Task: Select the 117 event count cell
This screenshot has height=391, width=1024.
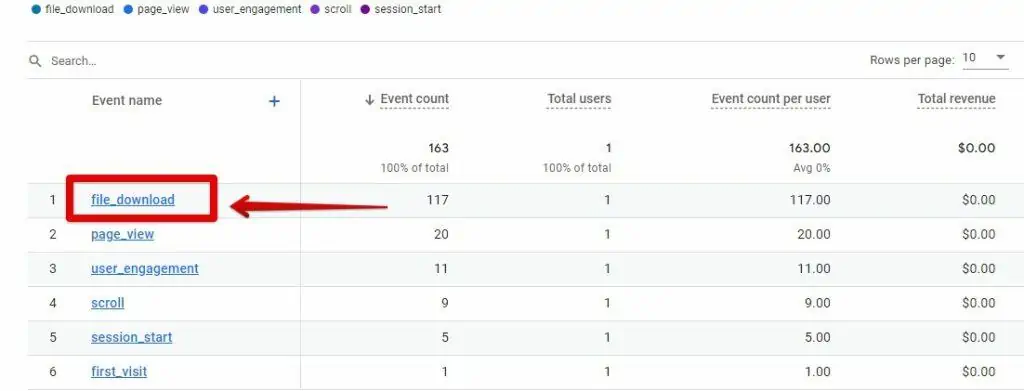Action: [x=438, y=200]
